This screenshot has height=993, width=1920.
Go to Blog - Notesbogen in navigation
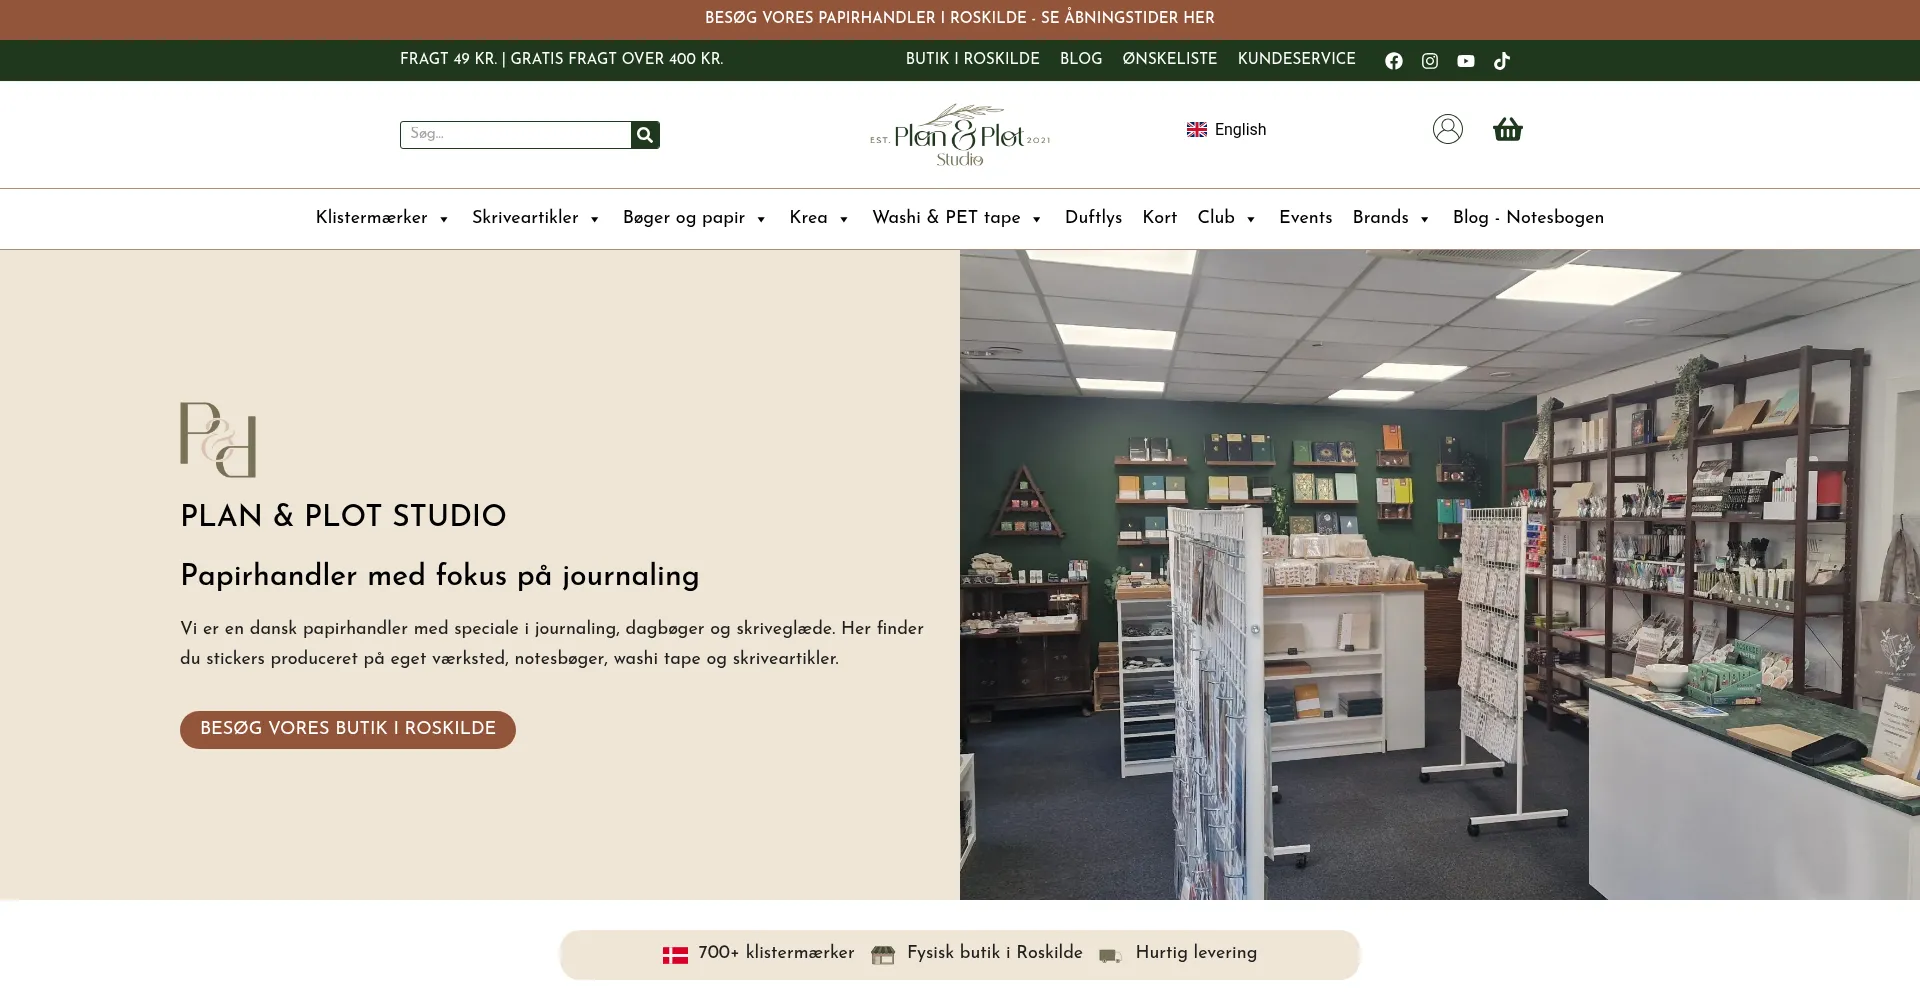[1528, 218]
